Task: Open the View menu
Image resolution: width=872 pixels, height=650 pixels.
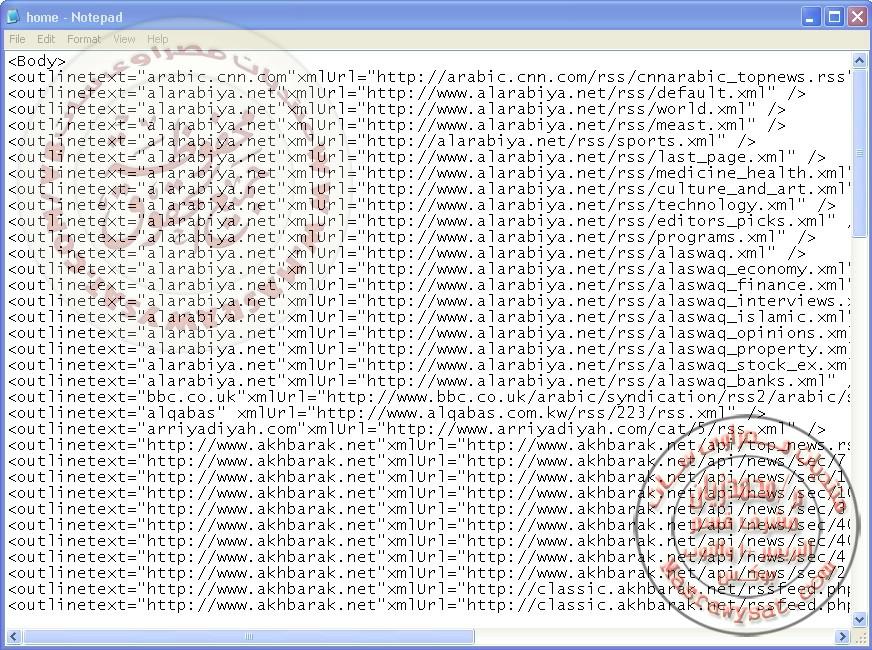Action: pos(124,39)
